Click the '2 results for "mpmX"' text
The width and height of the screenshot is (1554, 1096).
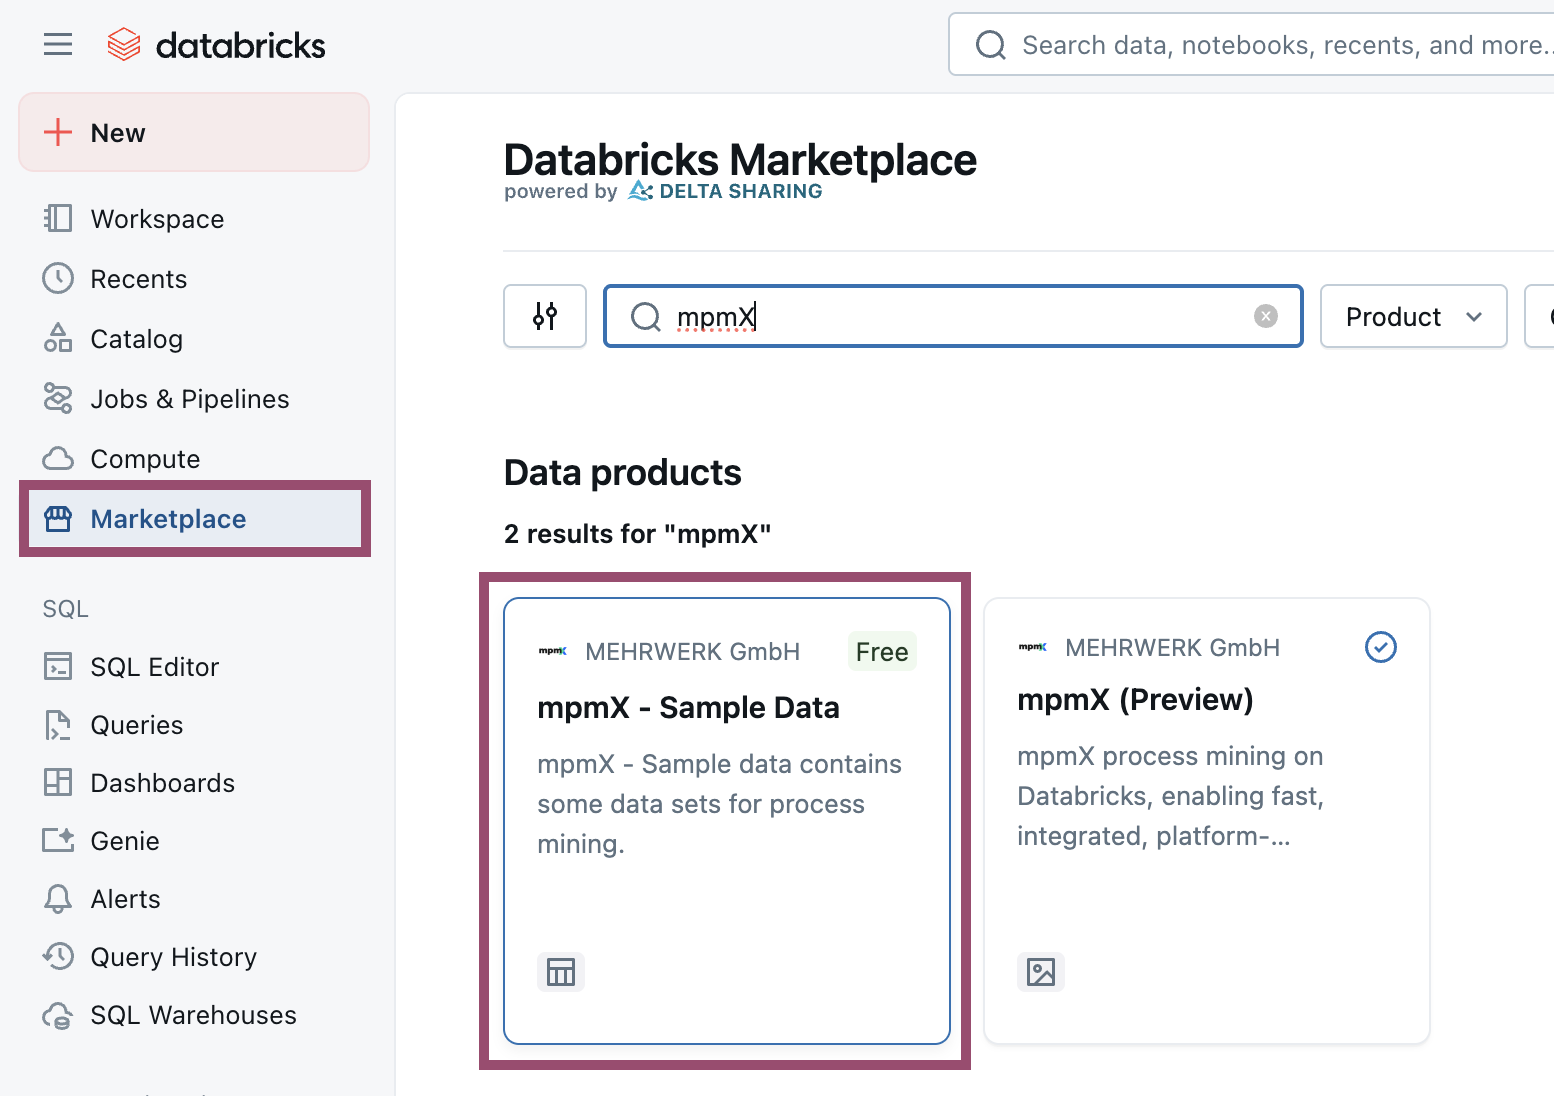pos(638,534)
